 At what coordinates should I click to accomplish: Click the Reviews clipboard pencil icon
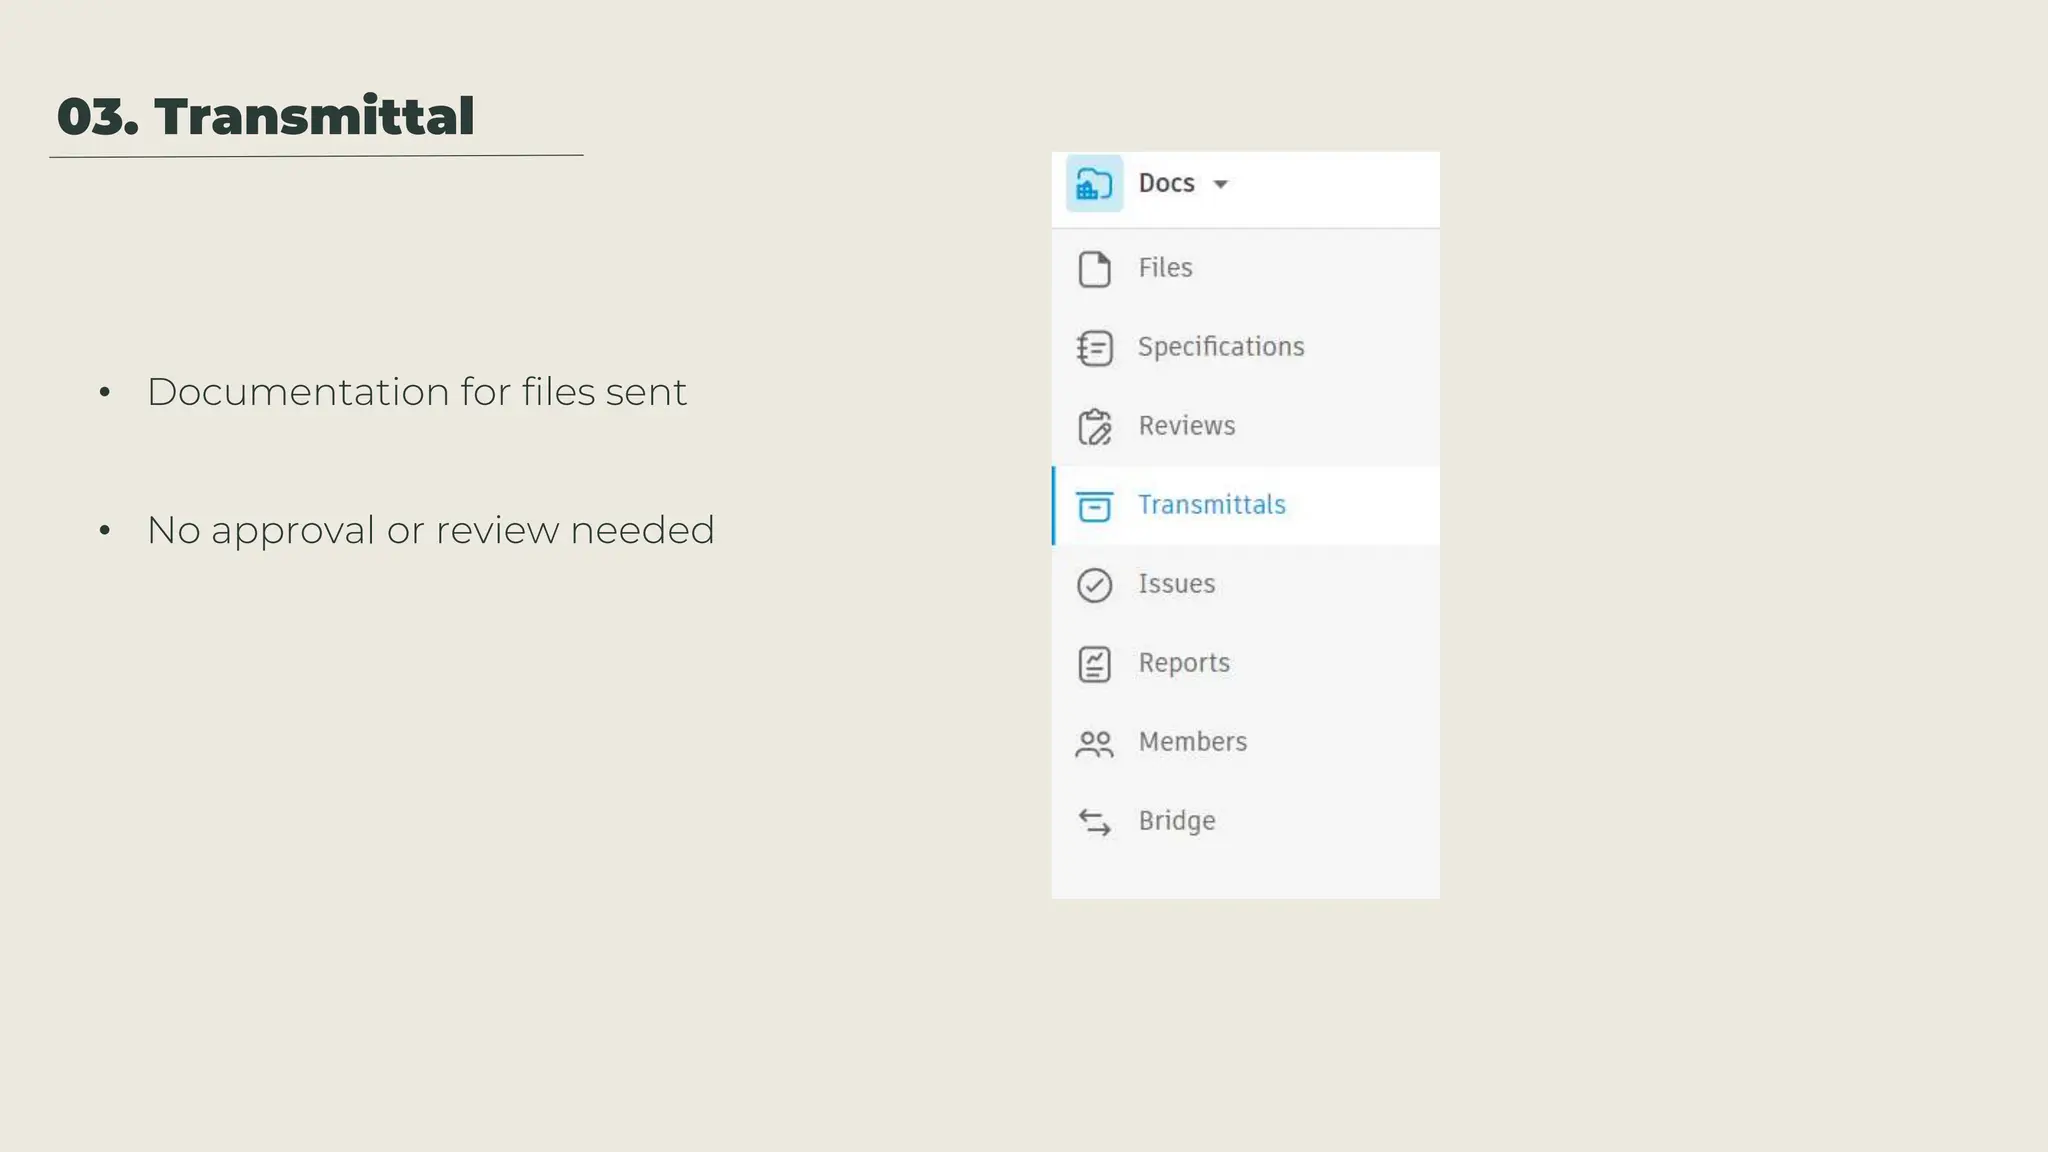pyautogui.click(x=1094, y=427)
